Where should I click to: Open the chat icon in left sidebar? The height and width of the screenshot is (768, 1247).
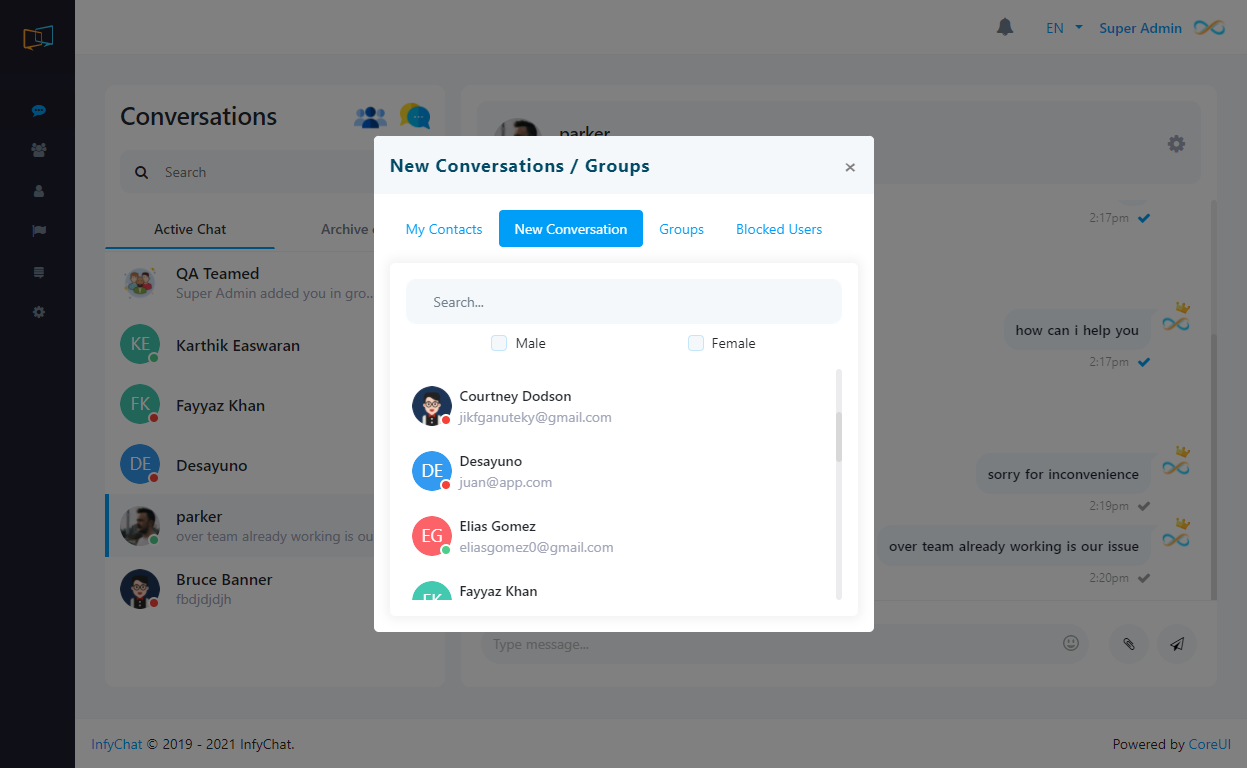[x=39, y=111]
